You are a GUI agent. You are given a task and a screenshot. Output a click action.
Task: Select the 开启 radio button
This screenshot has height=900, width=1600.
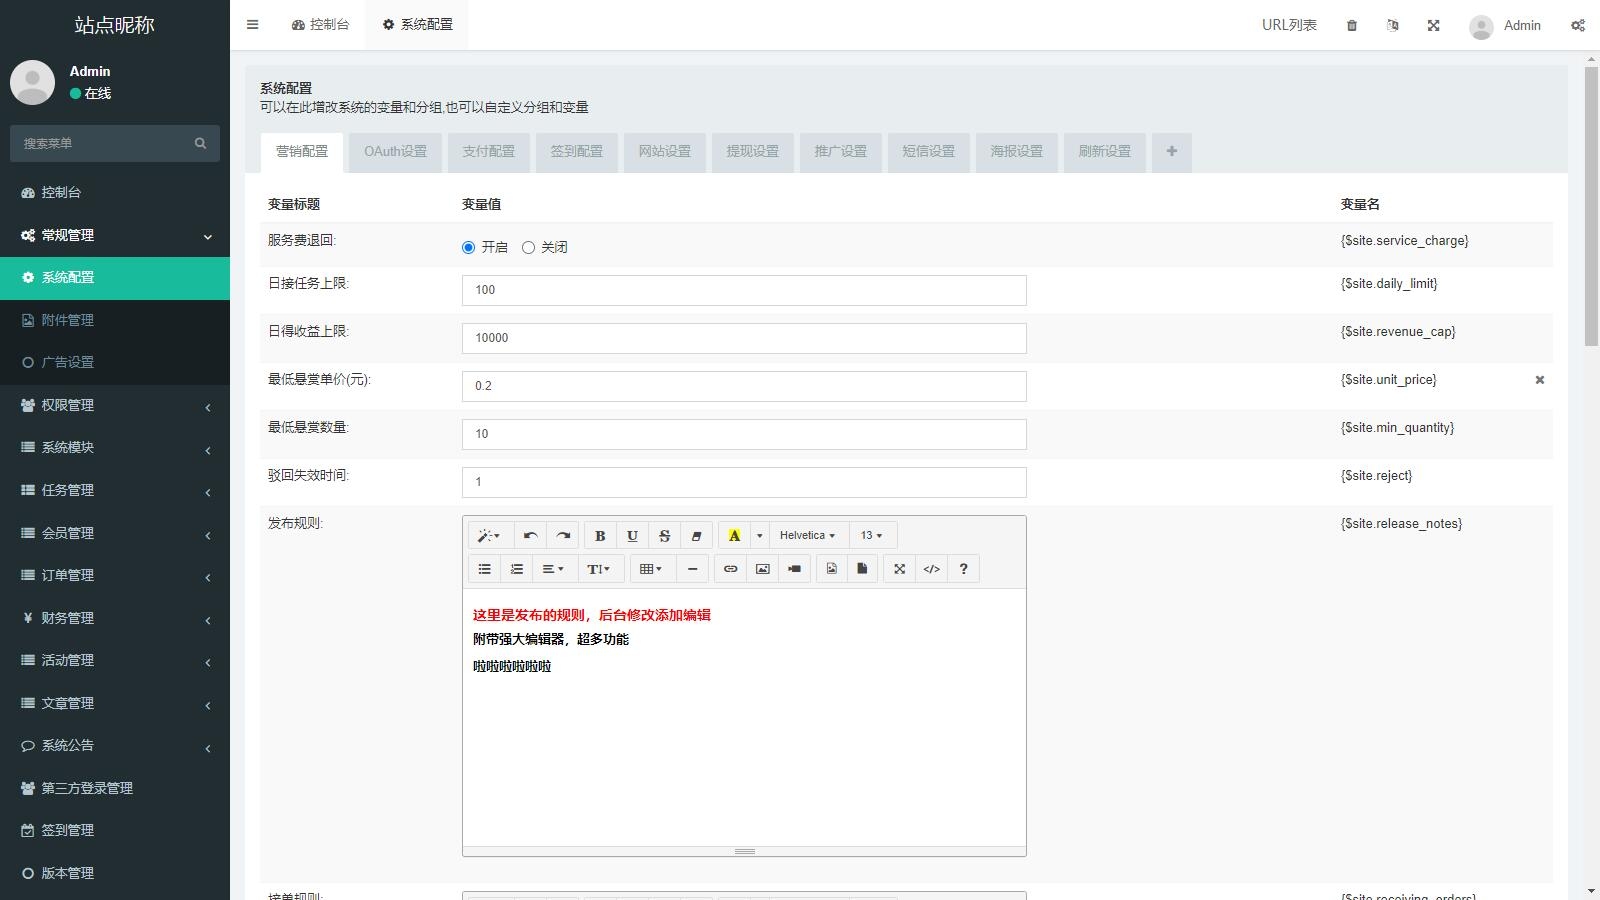[x=468, y=248]
